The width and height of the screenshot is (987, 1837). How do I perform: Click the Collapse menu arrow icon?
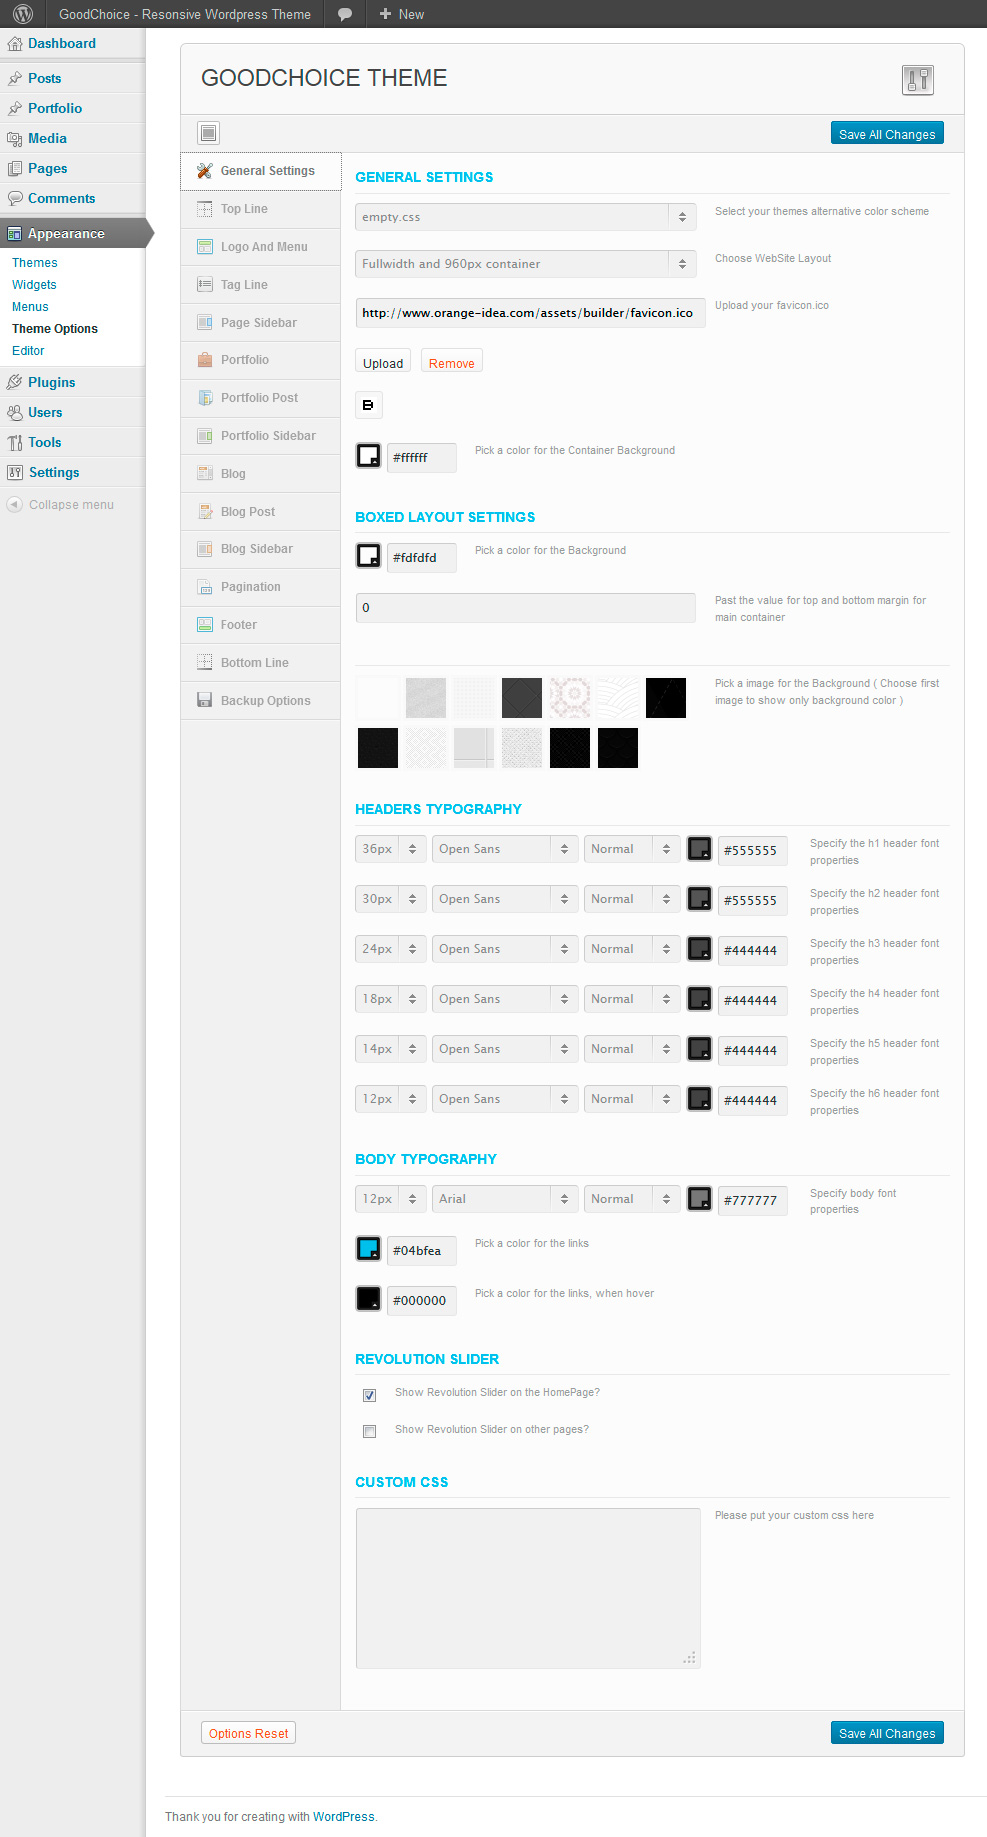click(14, 505)
